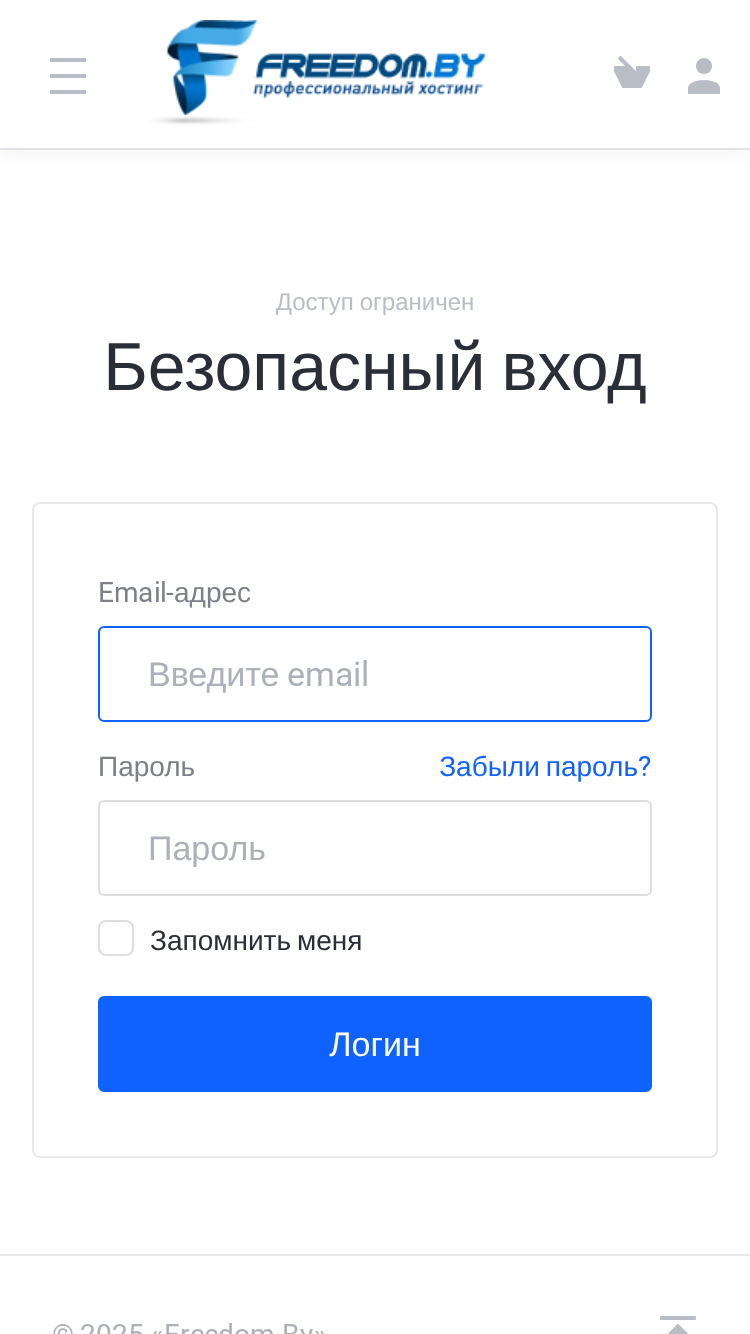Click the user account profile icon
The height and width of the screenshot is (1334, 750).
click(704, 76)
